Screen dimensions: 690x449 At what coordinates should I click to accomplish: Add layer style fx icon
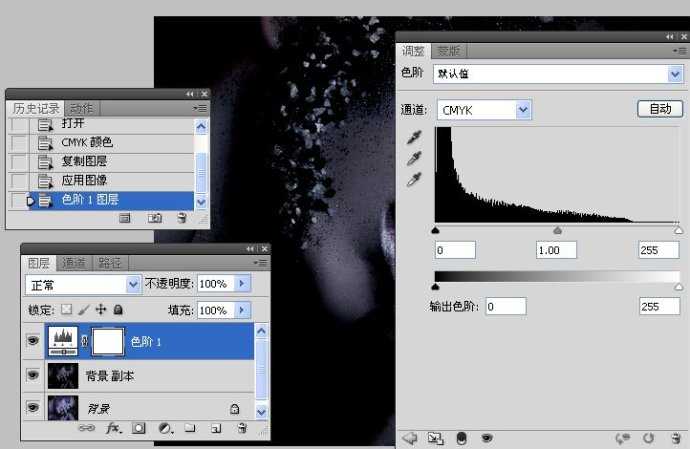[114, 428]
